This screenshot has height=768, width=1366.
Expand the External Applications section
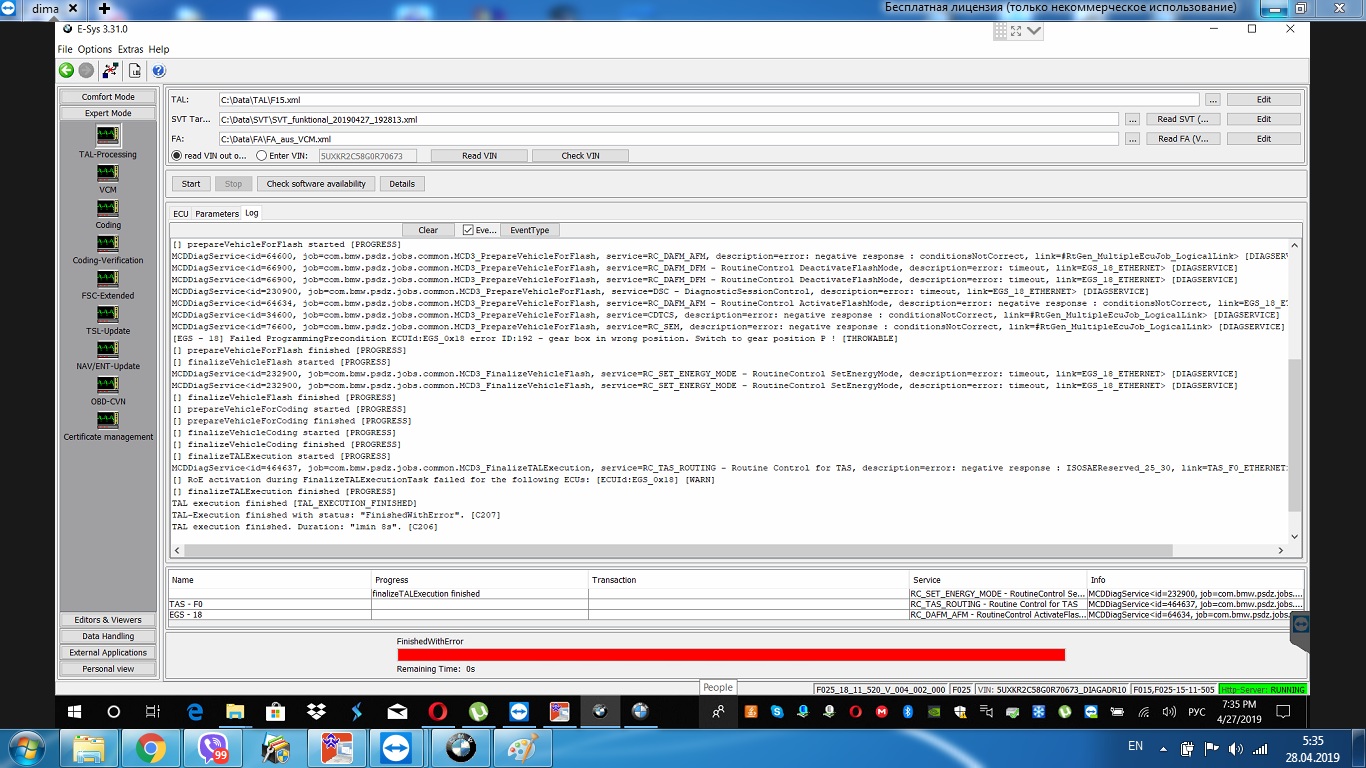108,652
